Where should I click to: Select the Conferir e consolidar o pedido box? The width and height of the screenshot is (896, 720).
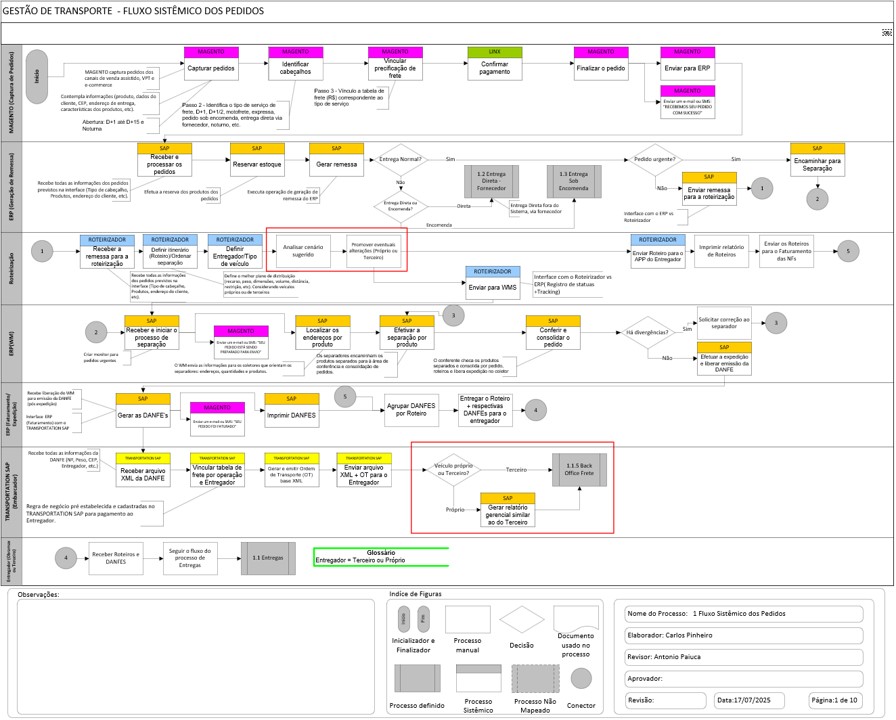click(x=553, y=333)
